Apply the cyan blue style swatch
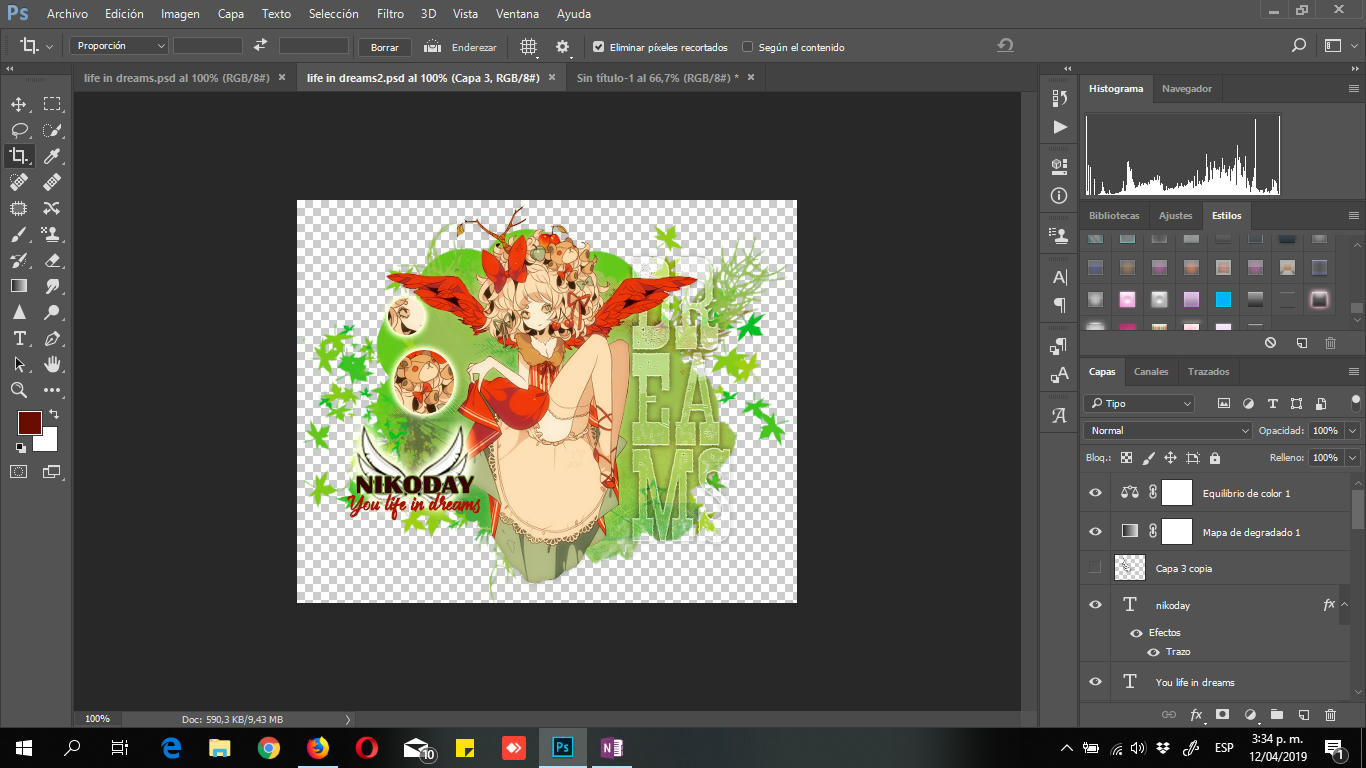This screenshot has width=1366, height=768. 1223,299
